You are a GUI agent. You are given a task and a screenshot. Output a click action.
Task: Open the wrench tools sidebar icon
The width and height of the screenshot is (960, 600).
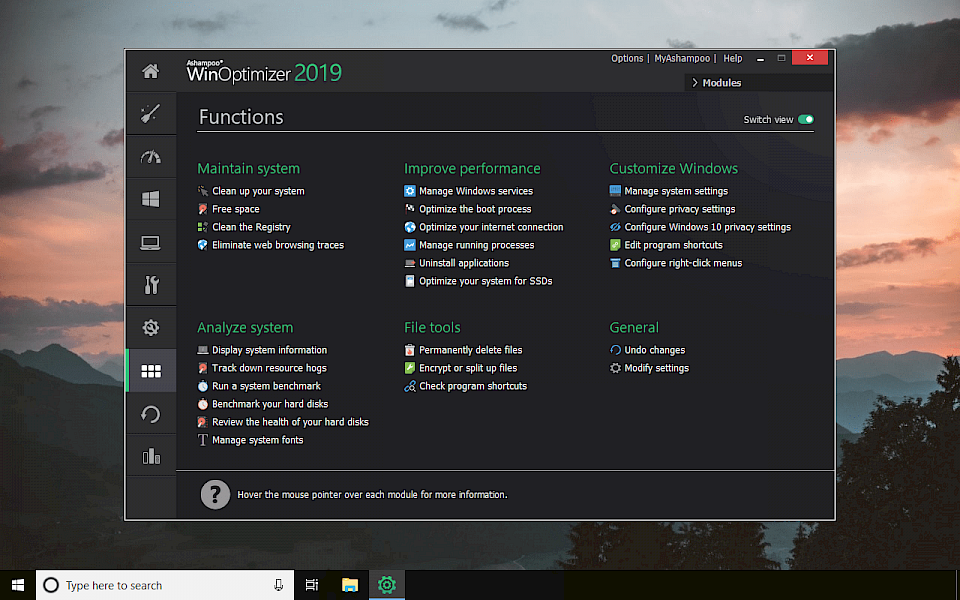[151, 285]
